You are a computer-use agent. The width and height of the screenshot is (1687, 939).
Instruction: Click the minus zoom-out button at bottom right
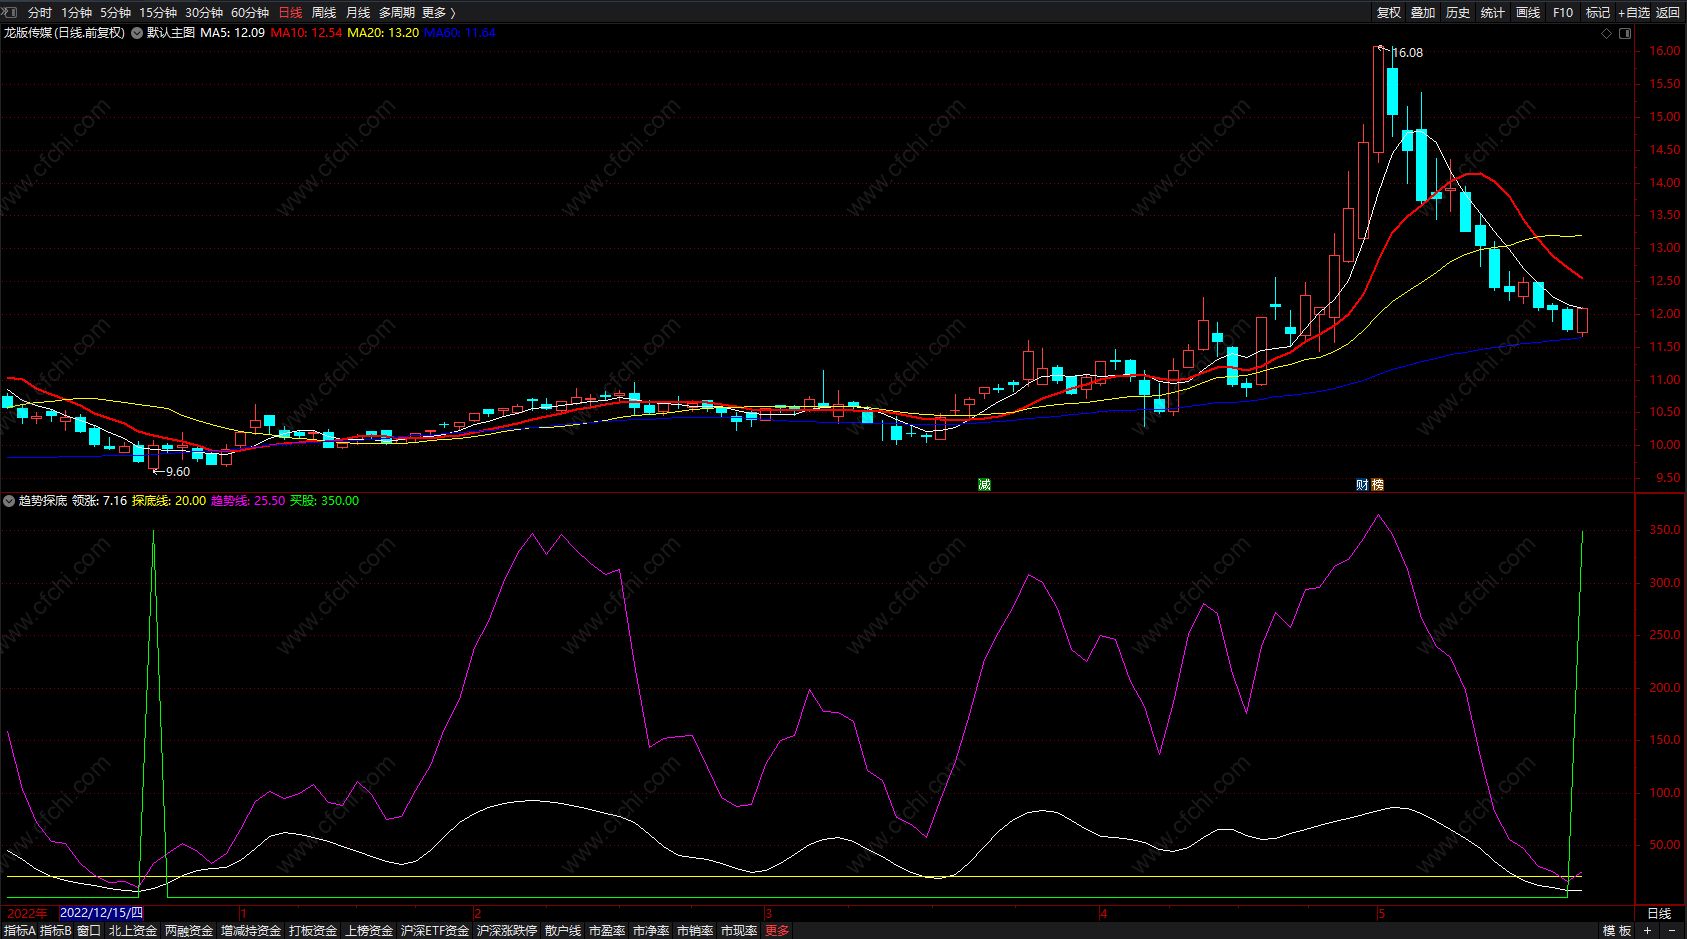1671,931
